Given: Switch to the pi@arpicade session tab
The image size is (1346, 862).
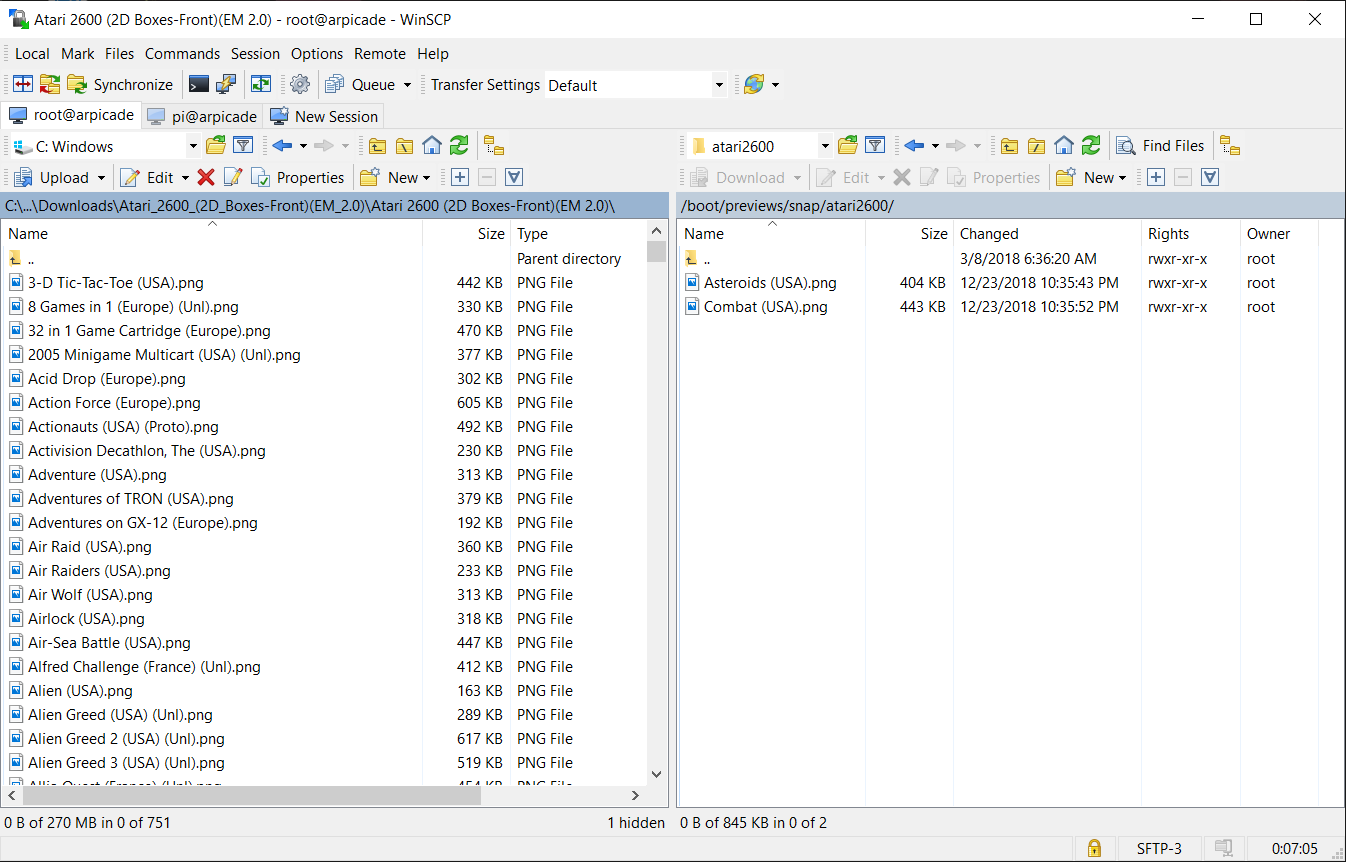Looking at the screenshot, I should (x=202, y=116).
